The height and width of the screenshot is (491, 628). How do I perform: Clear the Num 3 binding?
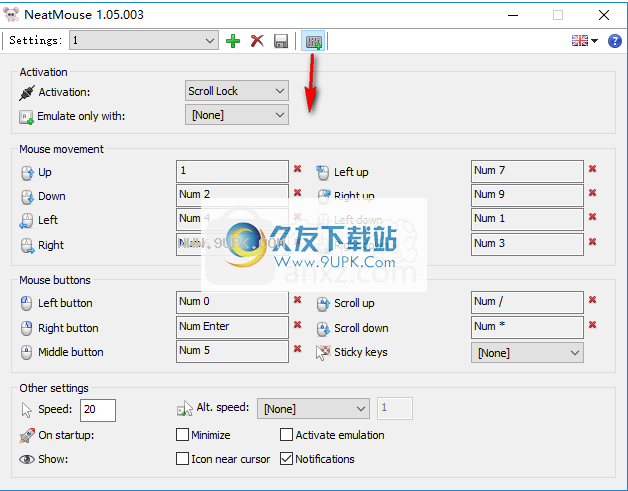click(x=592, y=241)
